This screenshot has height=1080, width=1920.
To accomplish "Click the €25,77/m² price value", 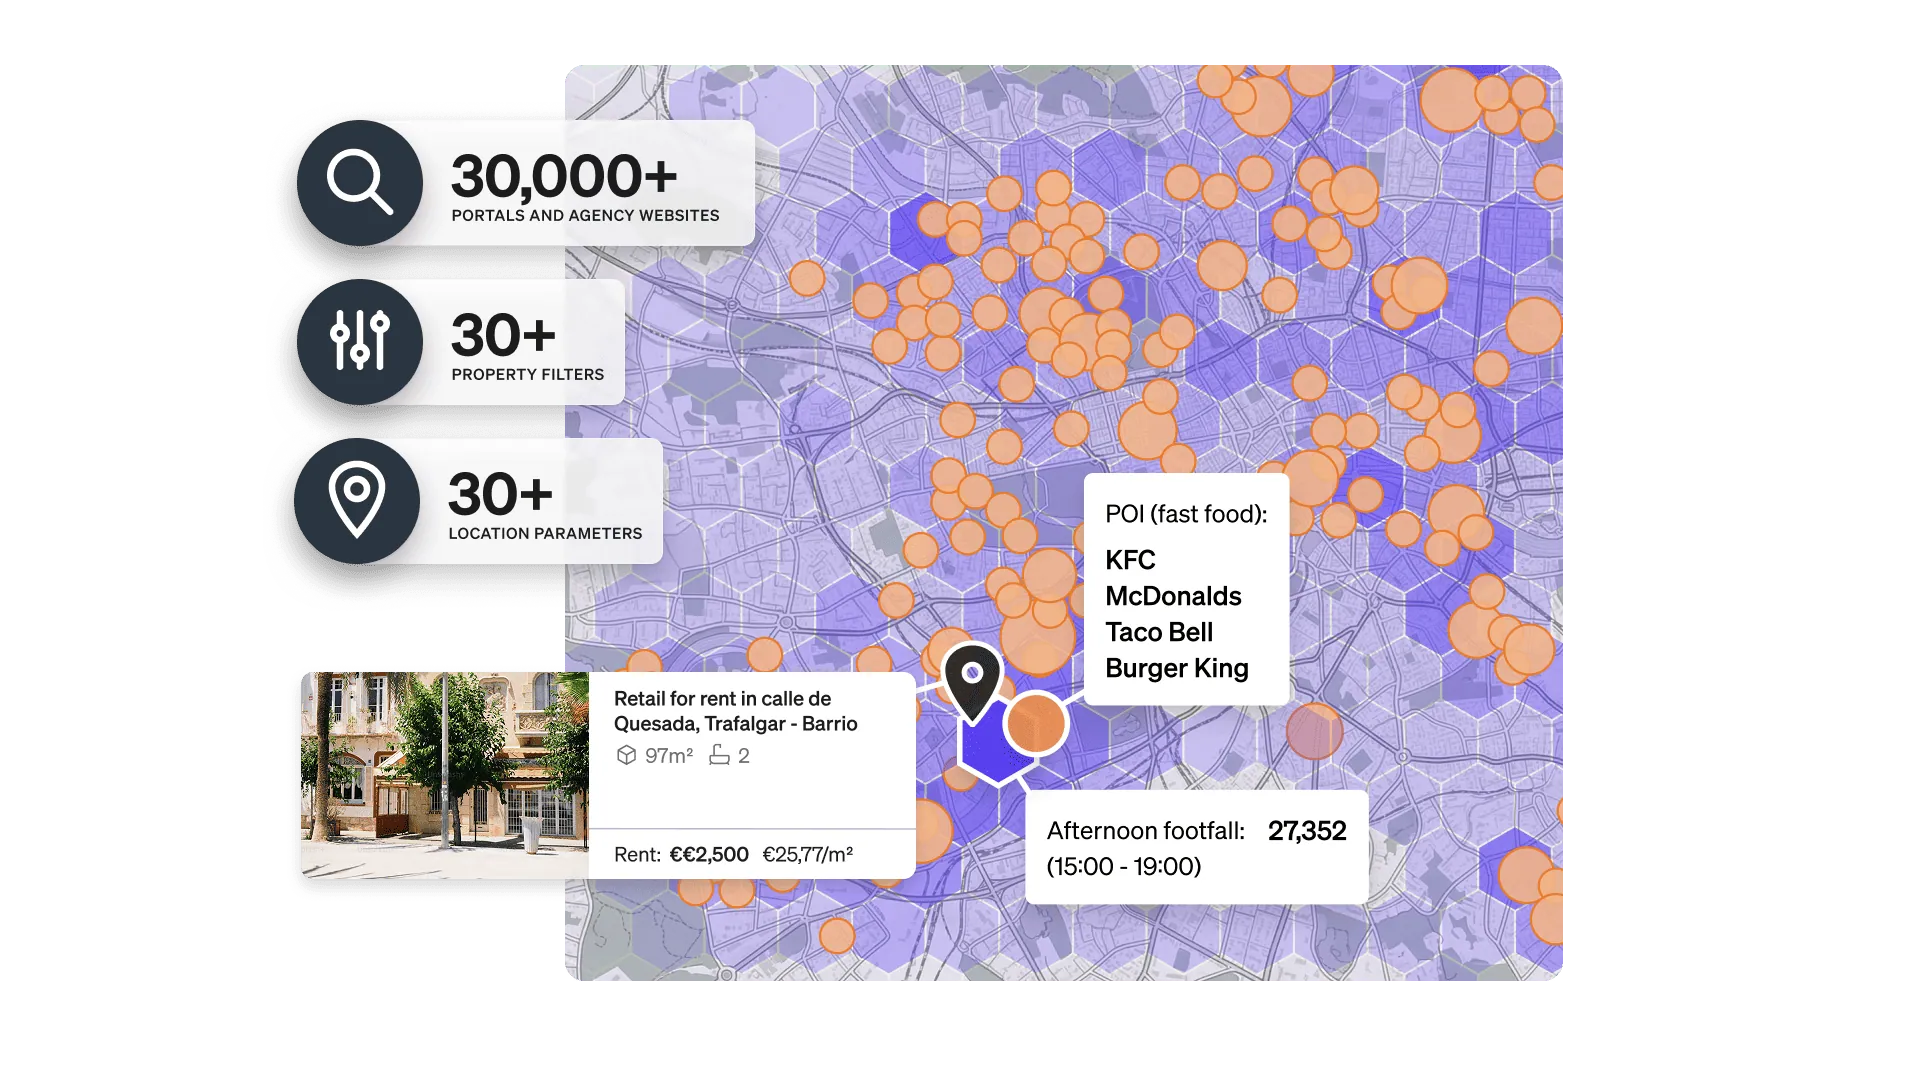I will [808, 854].
